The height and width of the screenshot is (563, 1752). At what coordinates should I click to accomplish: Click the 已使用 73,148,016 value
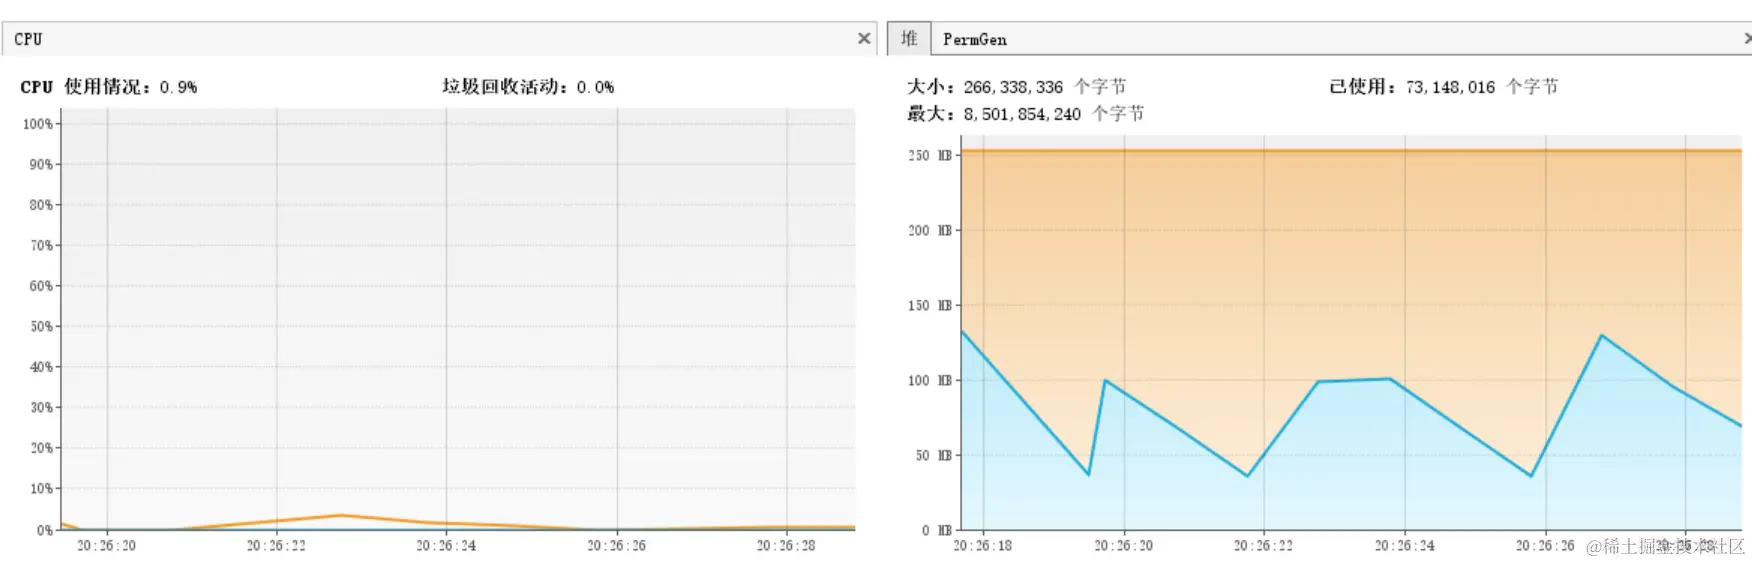(1450, 87)
